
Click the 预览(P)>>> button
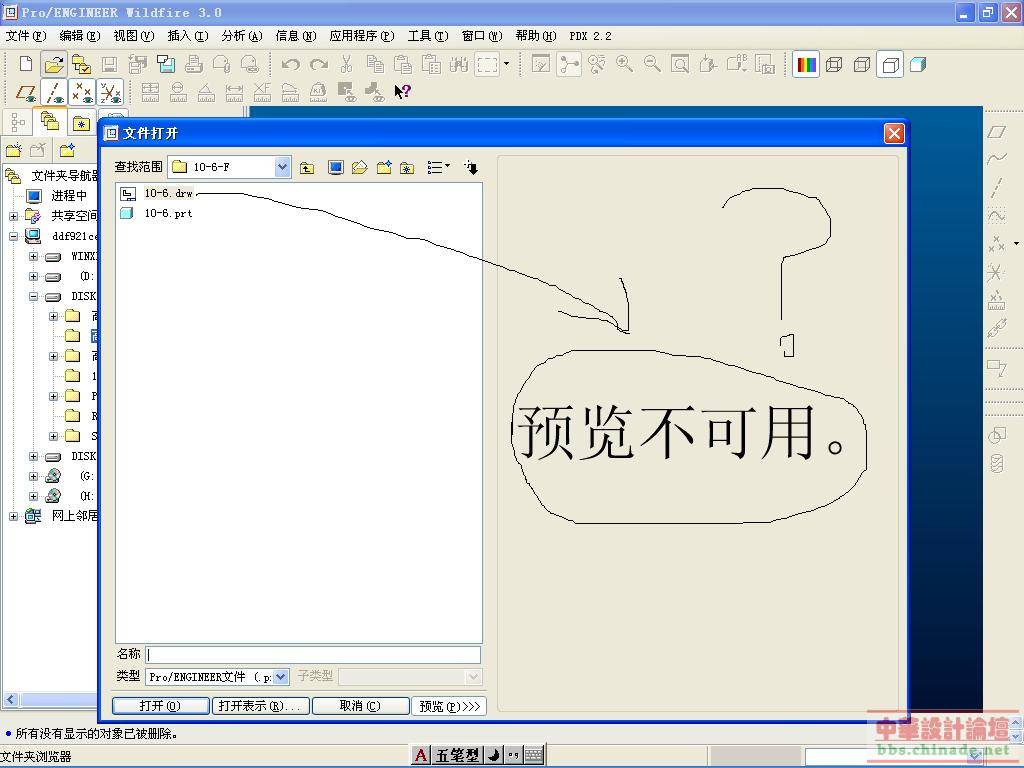(449, 706)
